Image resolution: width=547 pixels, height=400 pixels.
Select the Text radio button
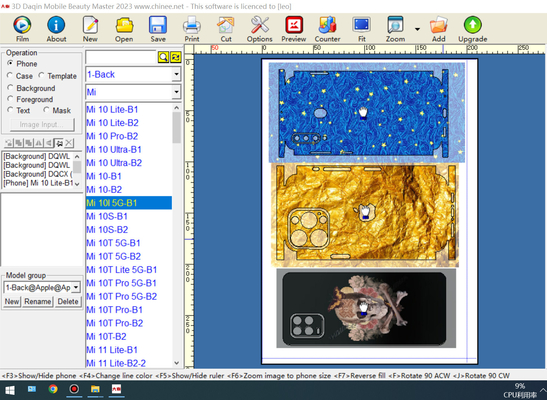coord(10,110)
